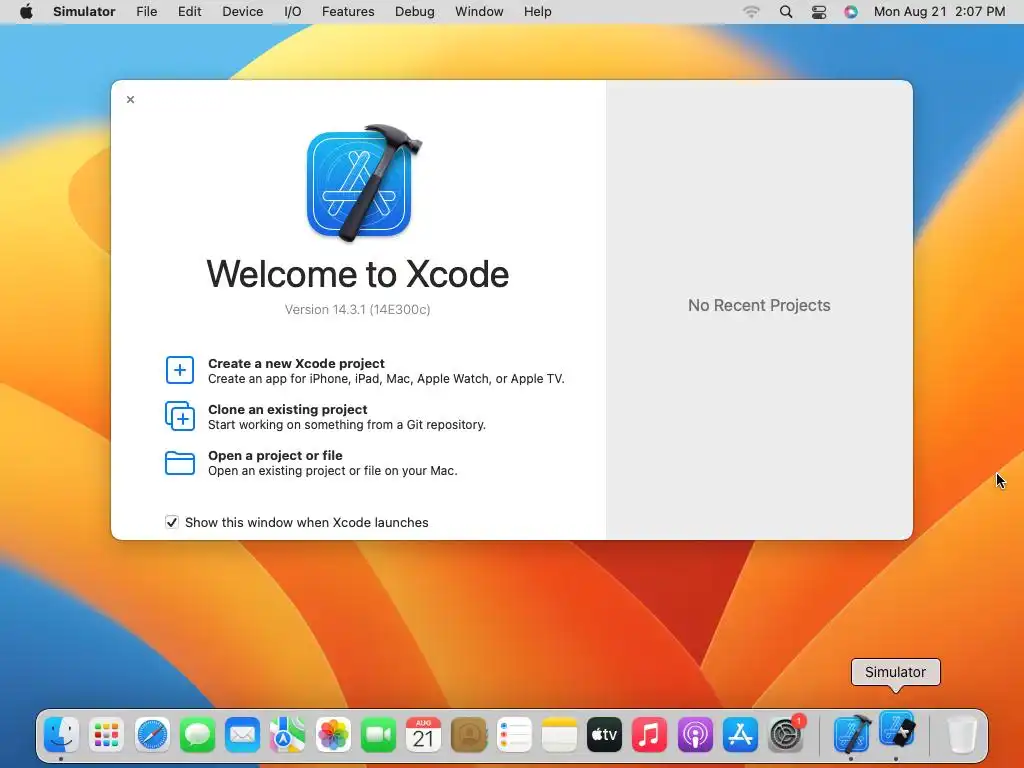Open the File menu
This screenshot has width=1024, height=768.
tap(146, 12)
